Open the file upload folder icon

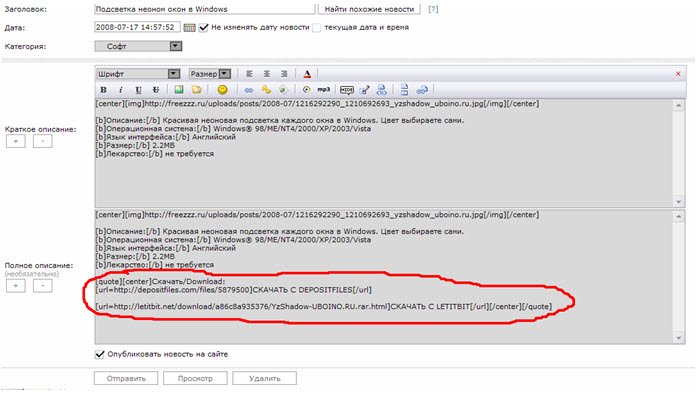[196, 90]
